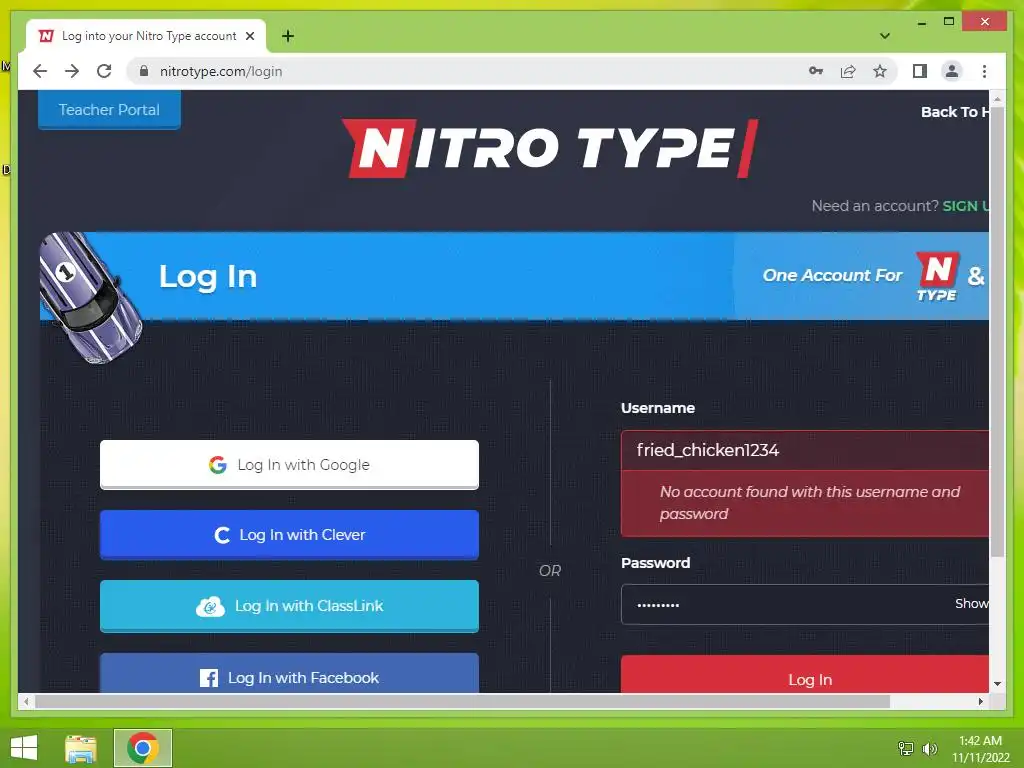Reload the Nitro Type login page
This screenshot has height=768, width=1024.
coord(104,71)
